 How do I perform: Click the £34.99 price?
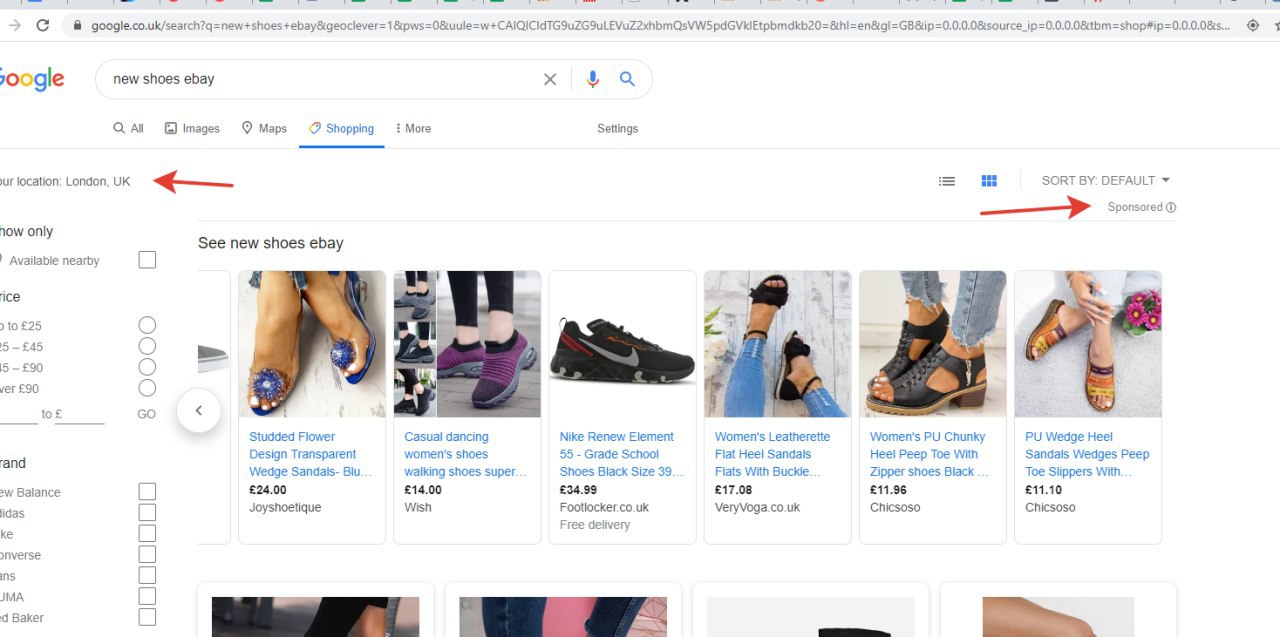pyautogui.click(x=578, y=490)
